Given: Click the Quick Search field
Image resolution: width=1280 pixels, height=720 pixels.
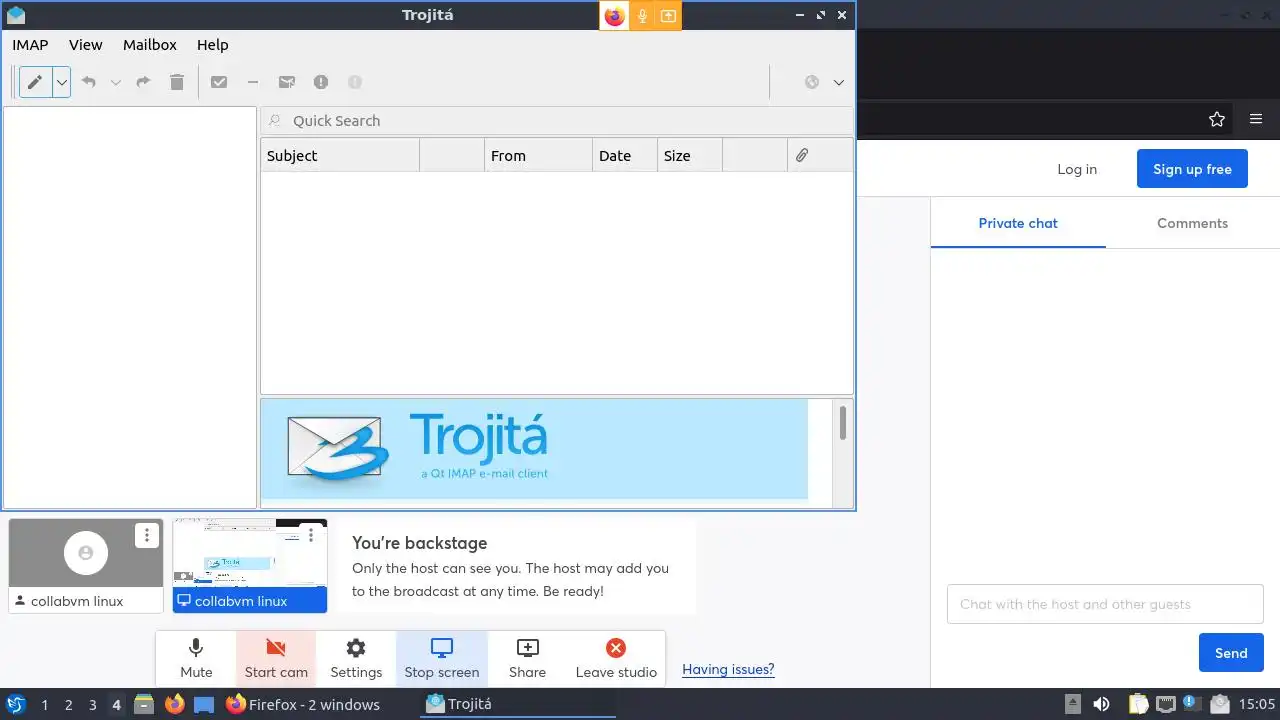Looking at the screenshot, I should (557, 120).
